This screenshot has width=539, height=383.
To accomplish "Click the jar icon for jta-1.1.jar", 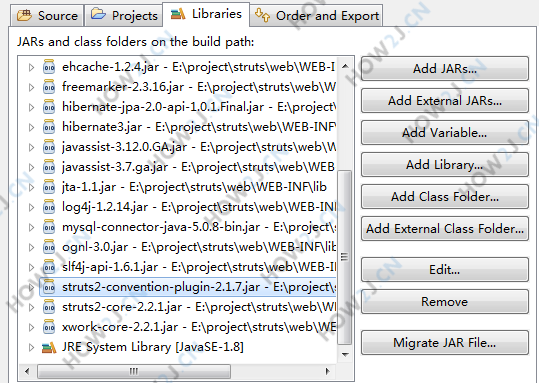I will pos(49,187).
